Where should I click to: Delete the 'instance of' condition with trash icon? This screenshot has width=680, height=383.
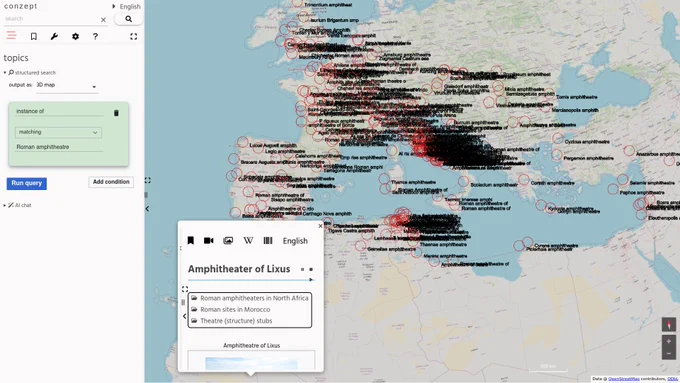pos(116,113)
